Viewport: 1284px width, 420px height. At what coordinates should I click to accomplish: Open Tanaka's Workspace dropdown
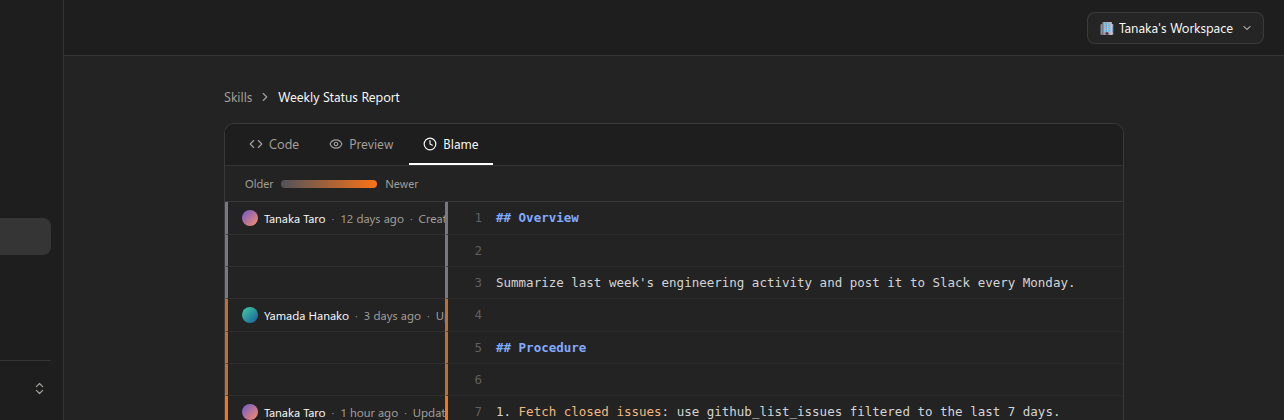(x=1175, y=28)
